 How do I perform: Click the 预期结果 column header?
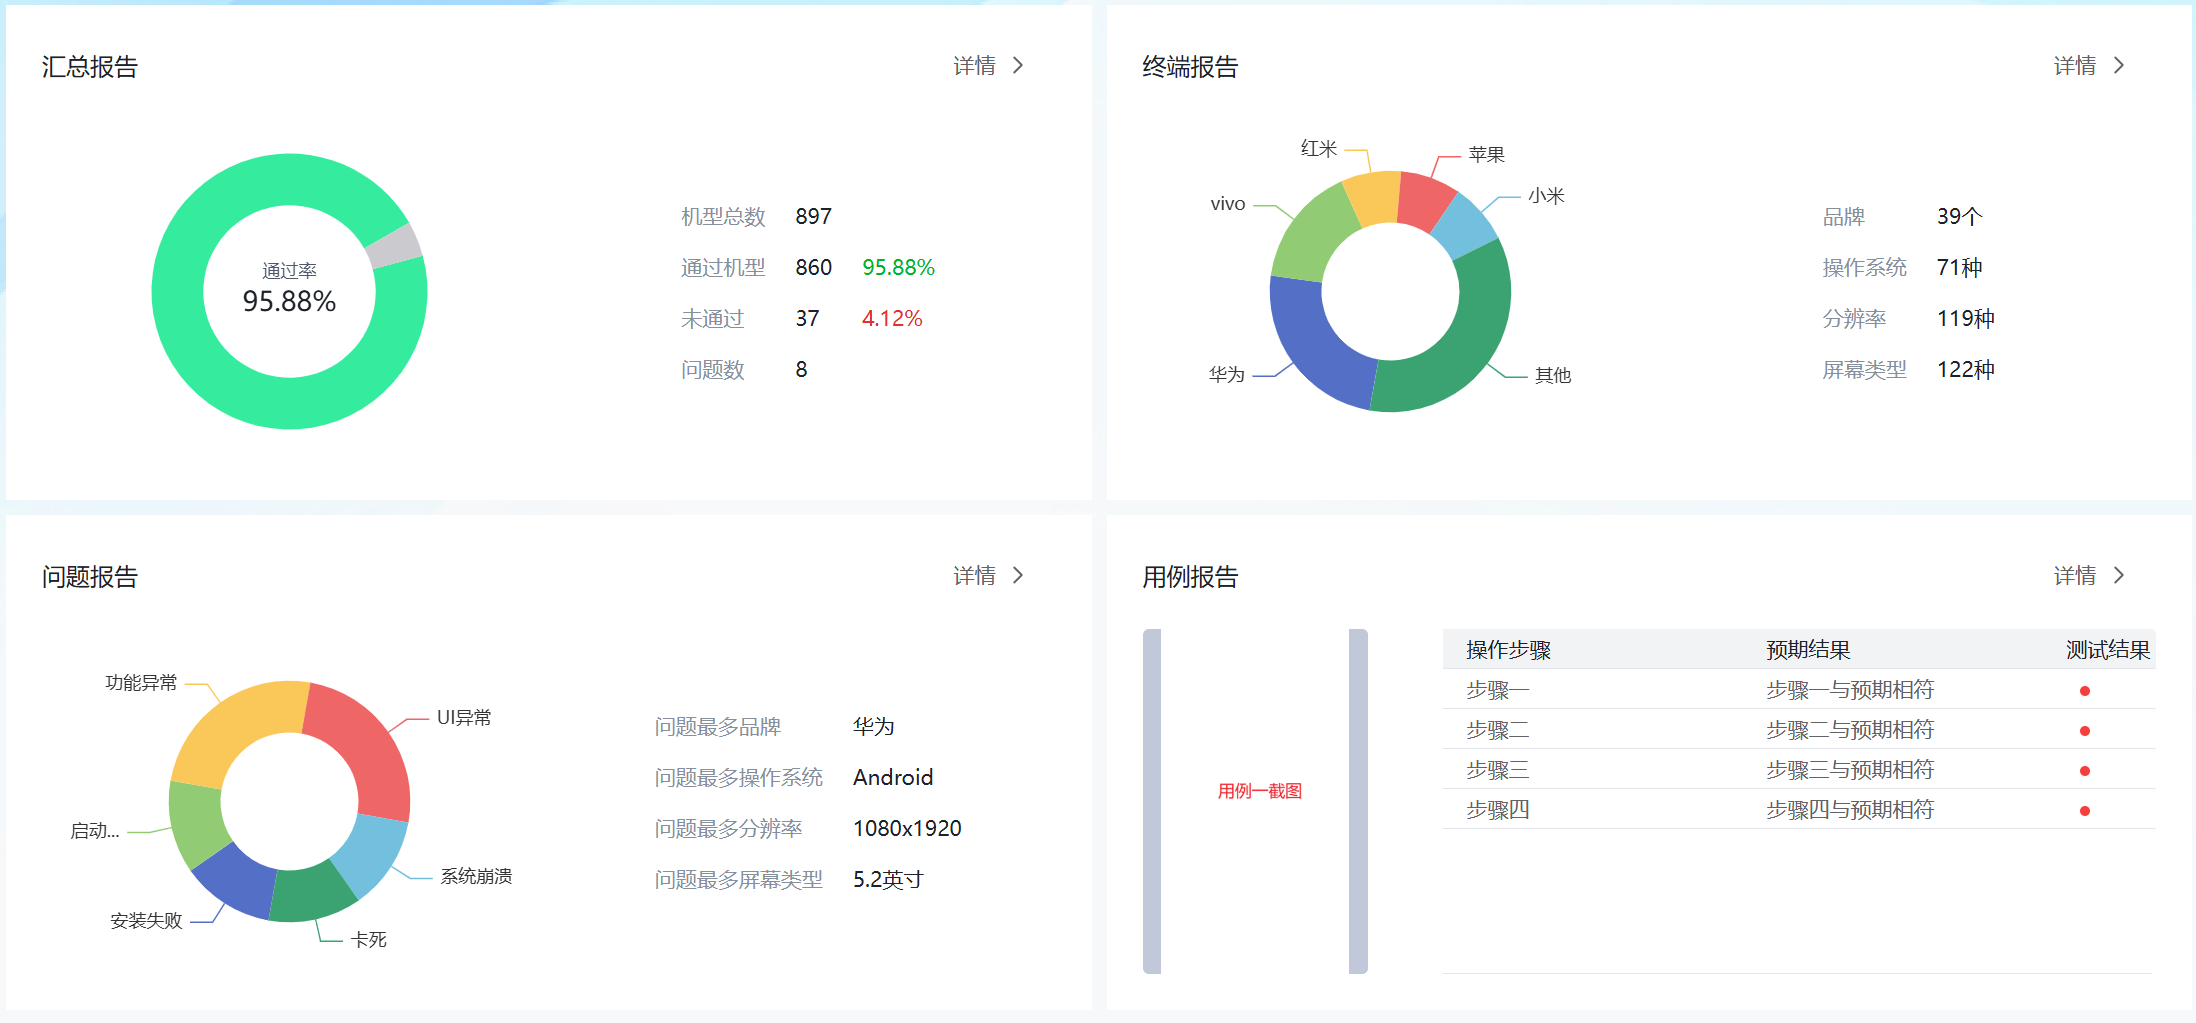[1808, 650]
